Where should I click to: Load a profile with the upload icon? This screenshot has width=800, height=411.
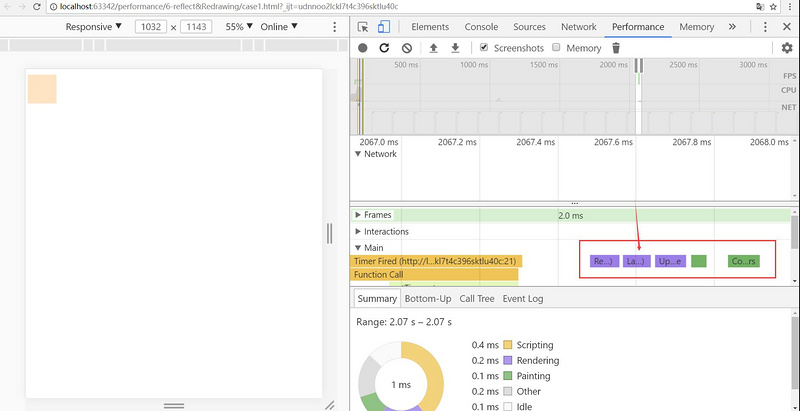pyautogui.click(x=433, y=48)
